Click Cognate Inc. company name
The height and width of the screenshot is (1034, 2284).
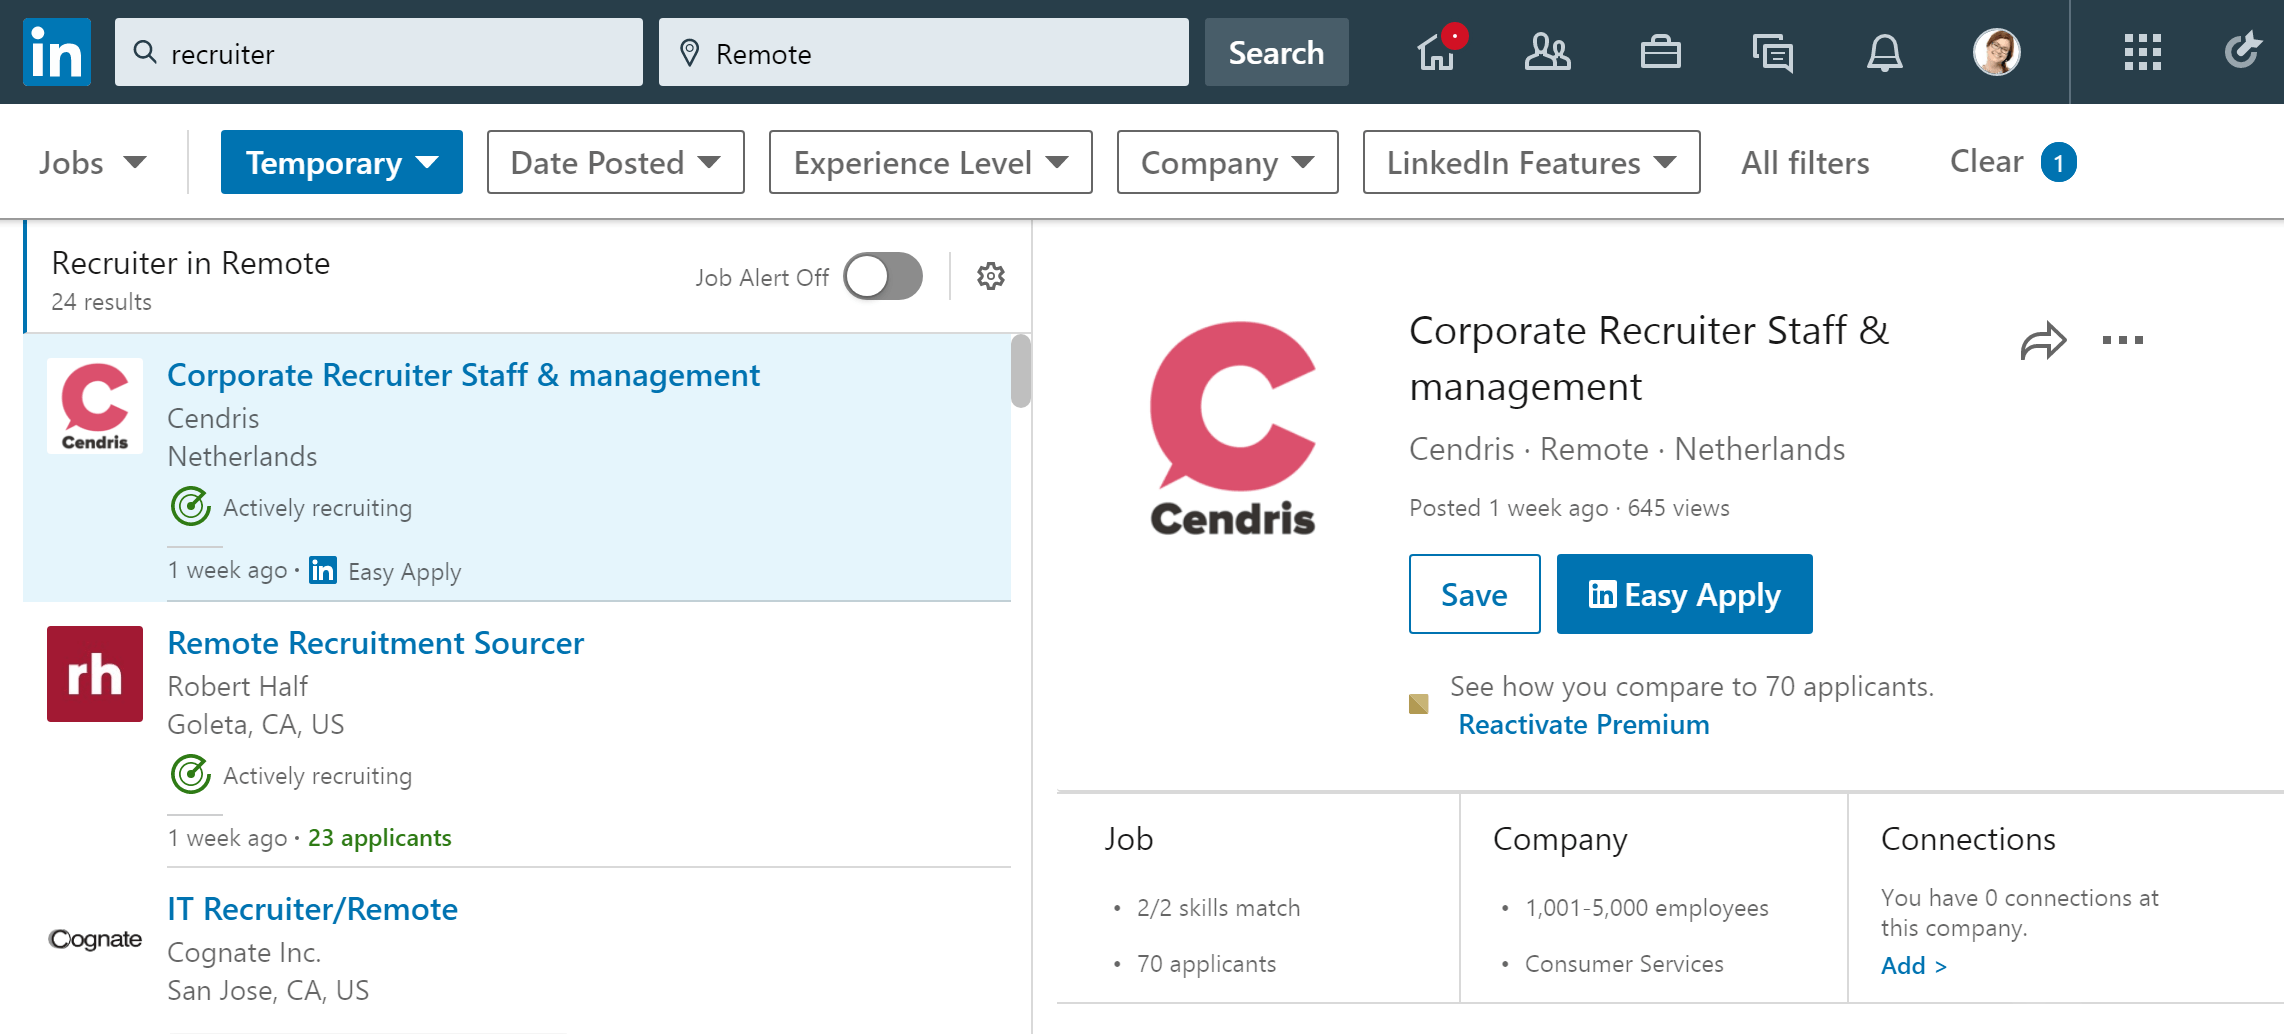[x=244, y=952]
